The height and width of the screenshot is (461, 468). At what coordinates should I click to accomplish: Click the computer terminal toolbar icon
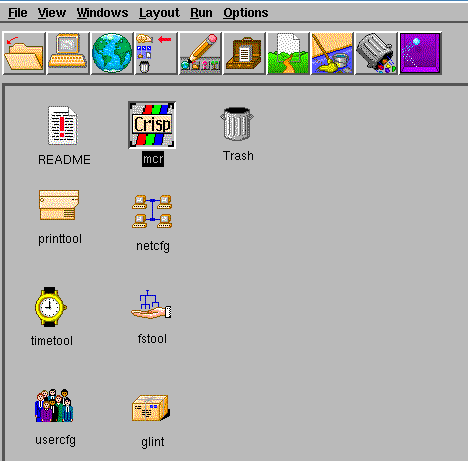click(68, 53)
